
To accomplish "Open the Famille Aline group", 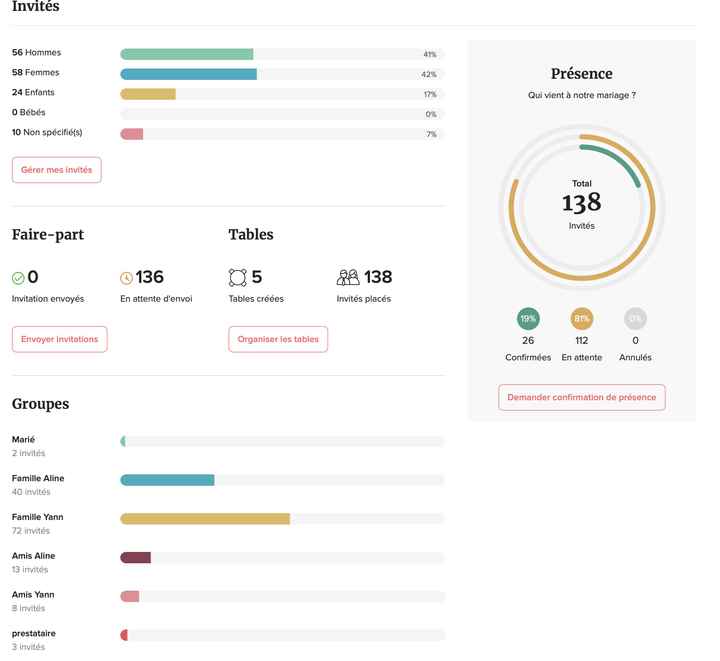I will point(38,479).
